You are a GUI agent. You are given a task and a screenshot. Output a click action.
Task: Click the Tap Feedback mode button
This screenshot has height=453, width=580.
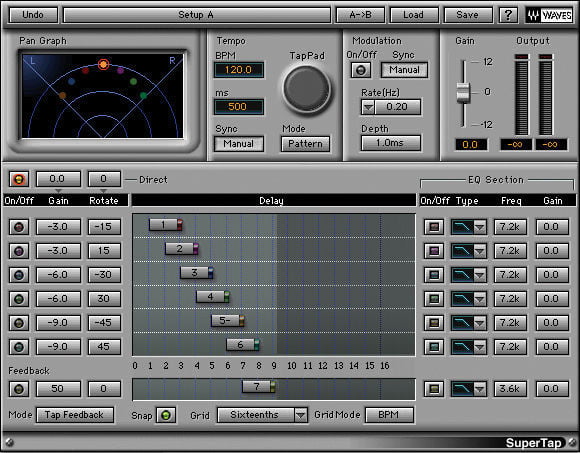(75, 415)
